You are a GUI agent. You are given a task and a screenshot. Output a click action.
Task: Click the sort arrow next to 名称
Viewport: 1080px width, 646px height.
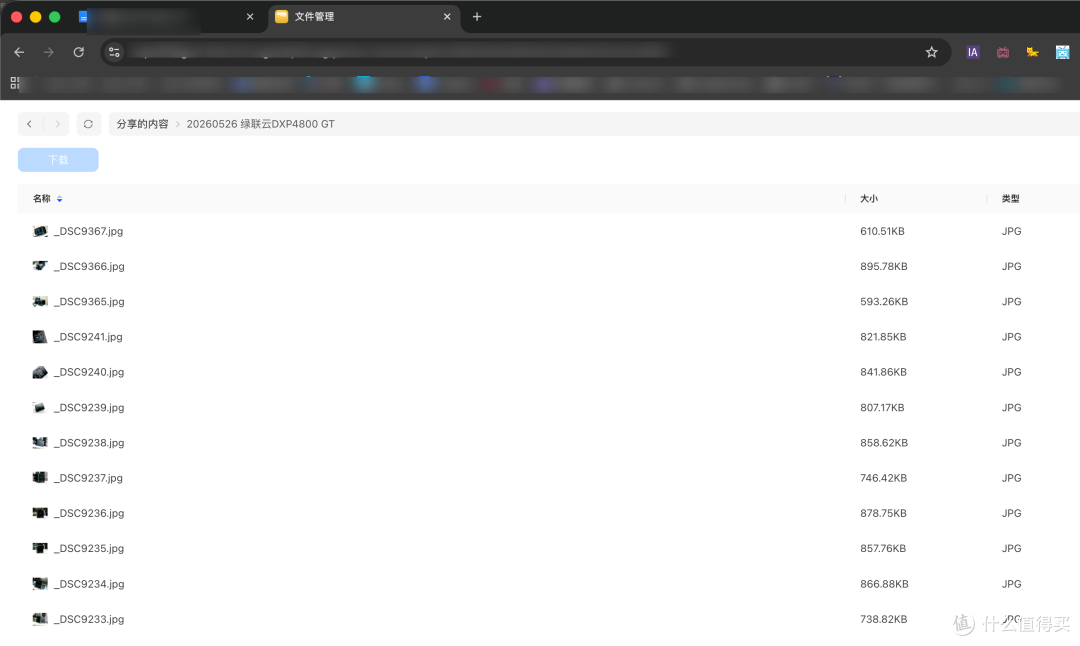pos(60,199)
